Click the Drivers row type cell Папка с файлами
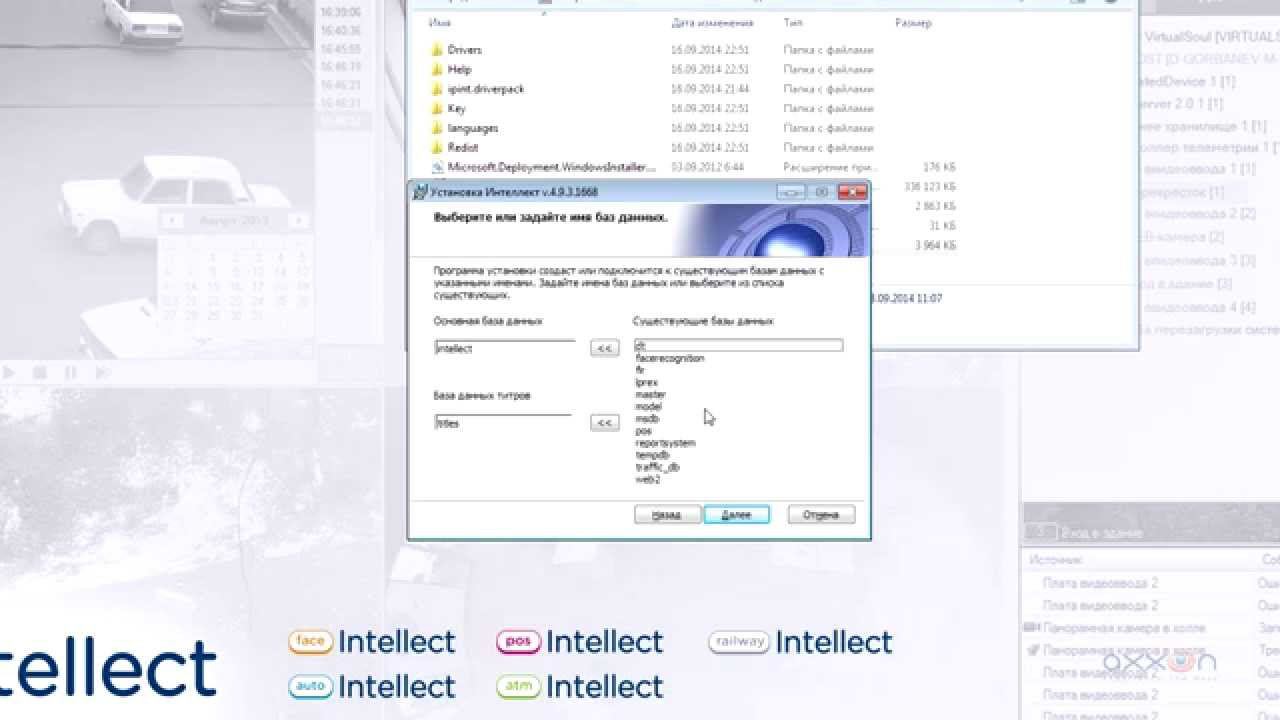The image size is (1280, 720). click(x=829, y=50)
